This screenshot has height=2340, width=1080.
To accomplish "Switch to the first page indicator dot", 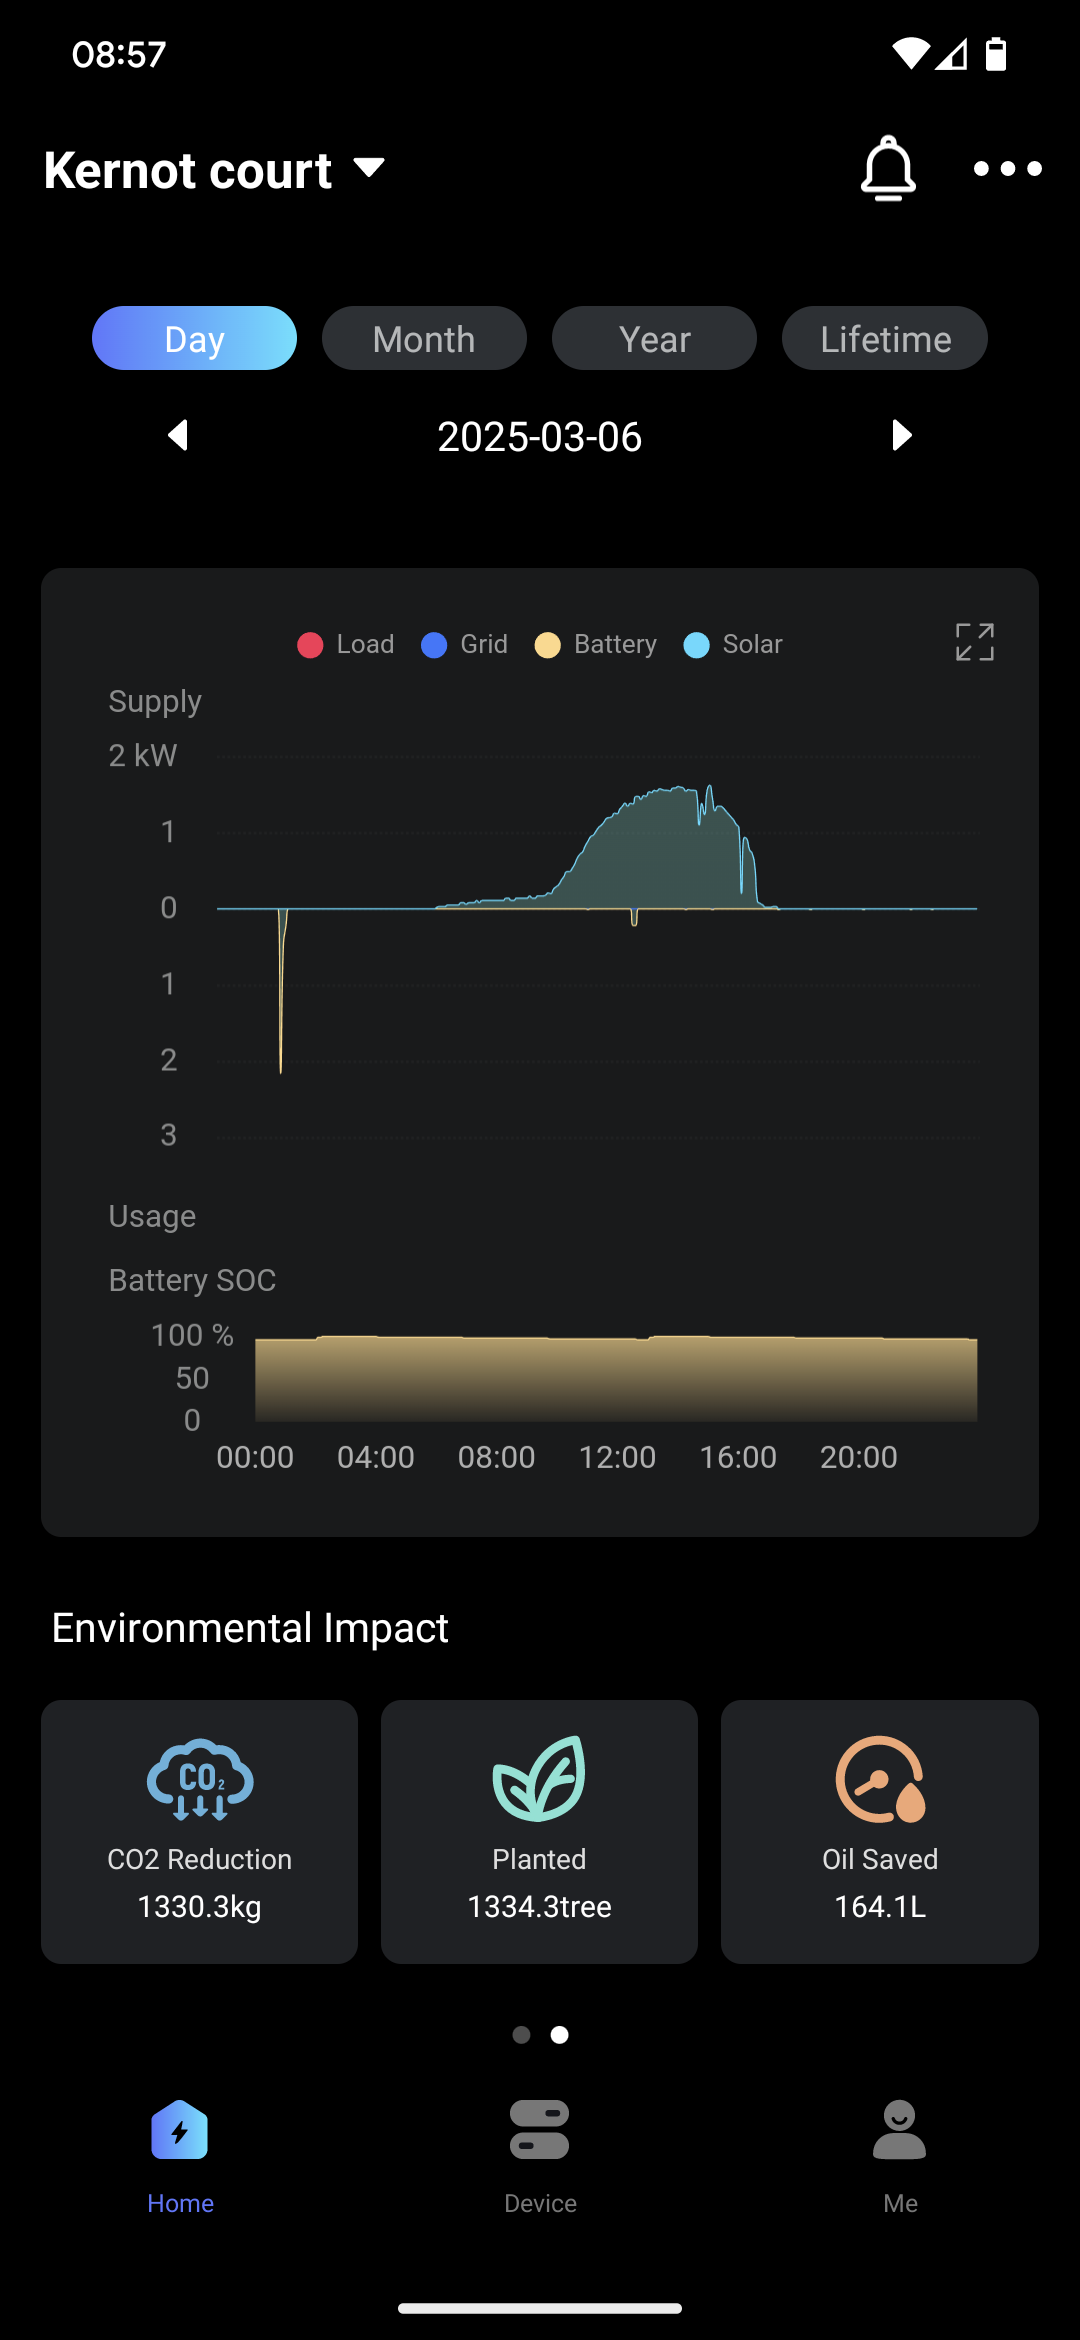I will 521,2035.
